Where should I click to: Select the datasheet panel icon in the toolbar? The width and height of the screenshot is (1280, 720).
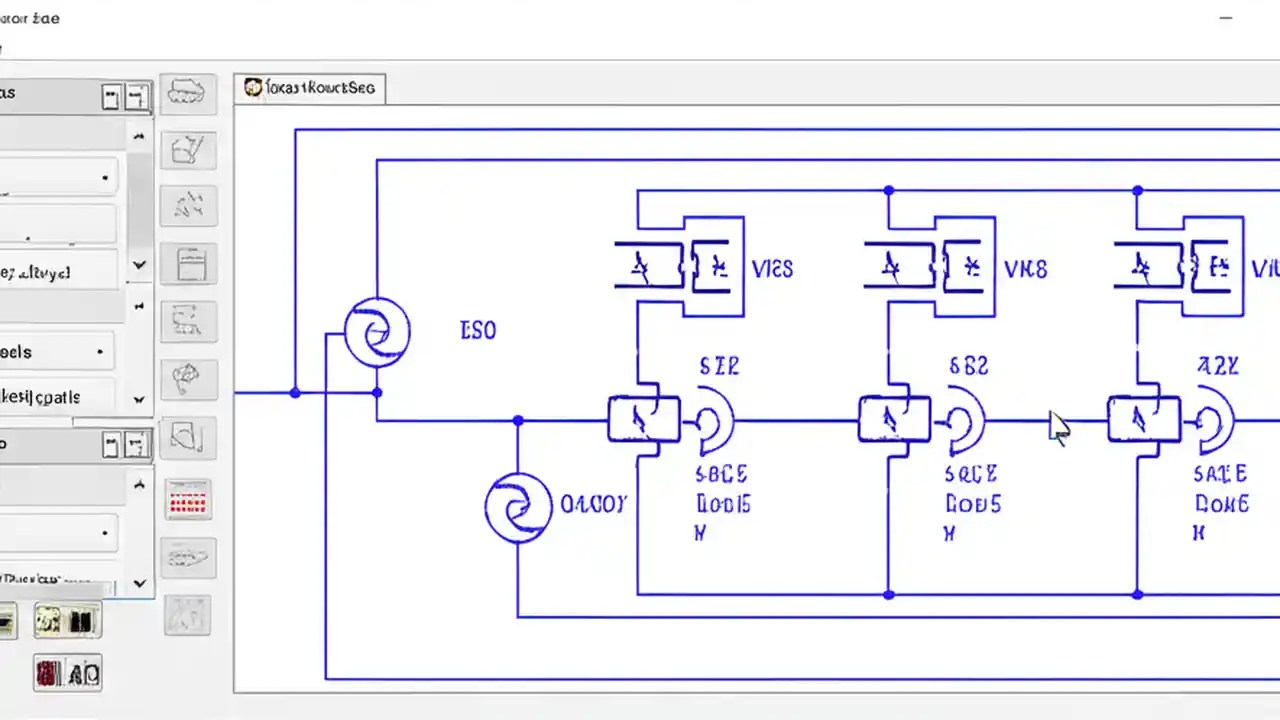[188, 263]
